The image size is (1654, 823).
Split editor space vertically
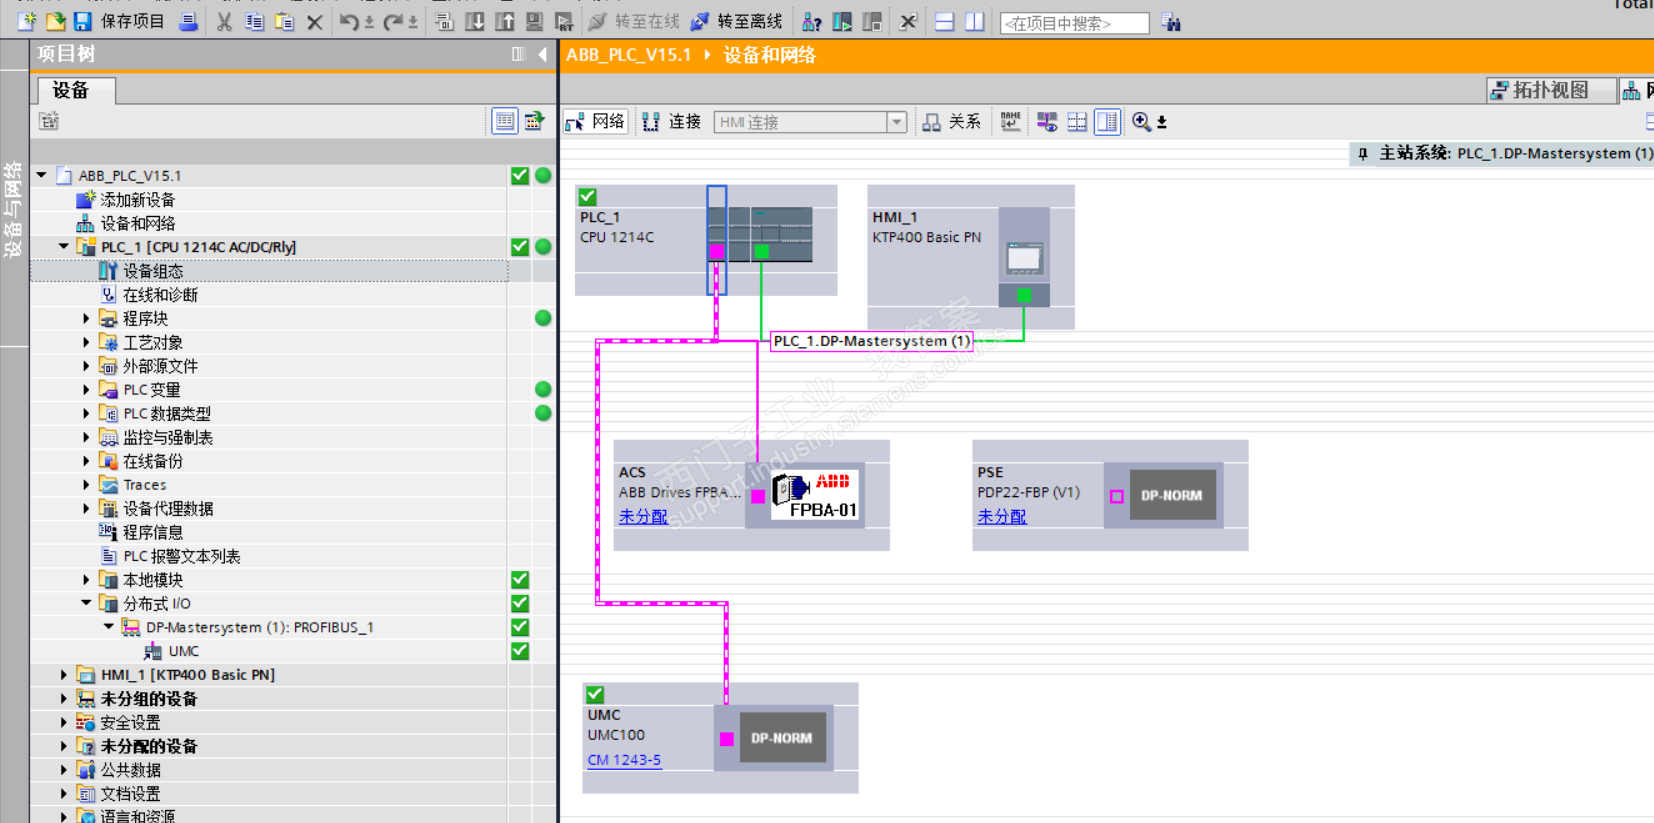tap(974, 21)
